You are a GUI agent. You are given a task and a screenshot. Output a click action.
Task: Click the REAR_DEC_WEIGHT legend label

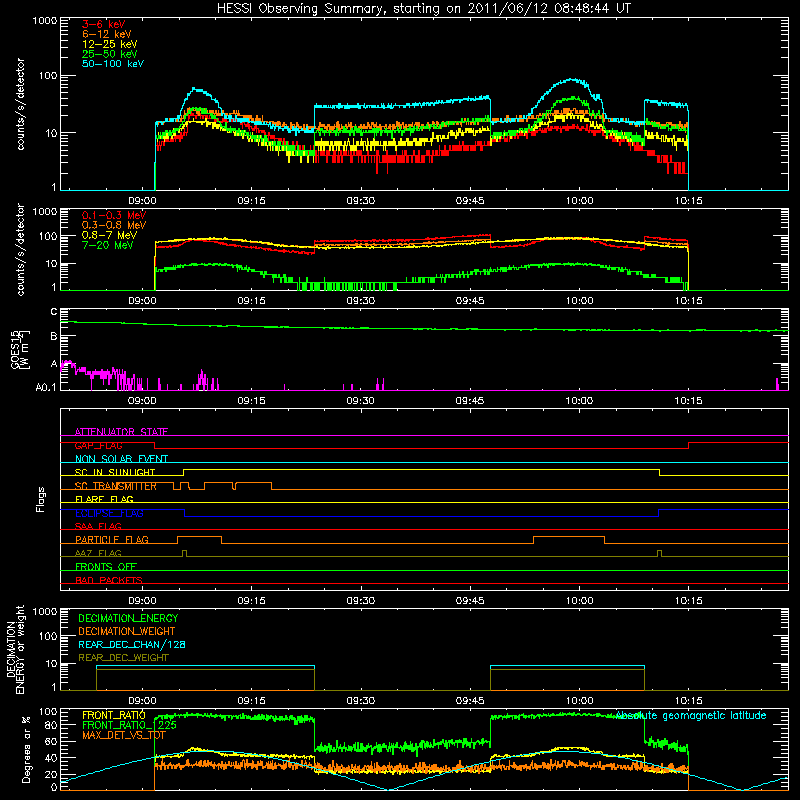click(123, 658)
